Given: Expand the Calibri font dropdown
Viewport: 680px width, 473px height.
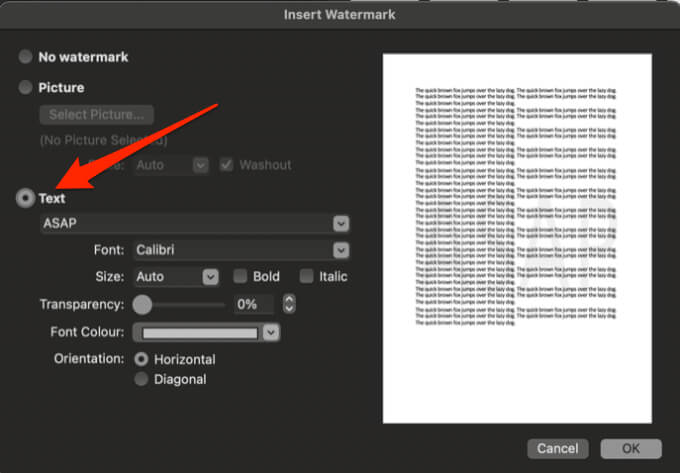Looking at the screenshot, I should [341, 250].
